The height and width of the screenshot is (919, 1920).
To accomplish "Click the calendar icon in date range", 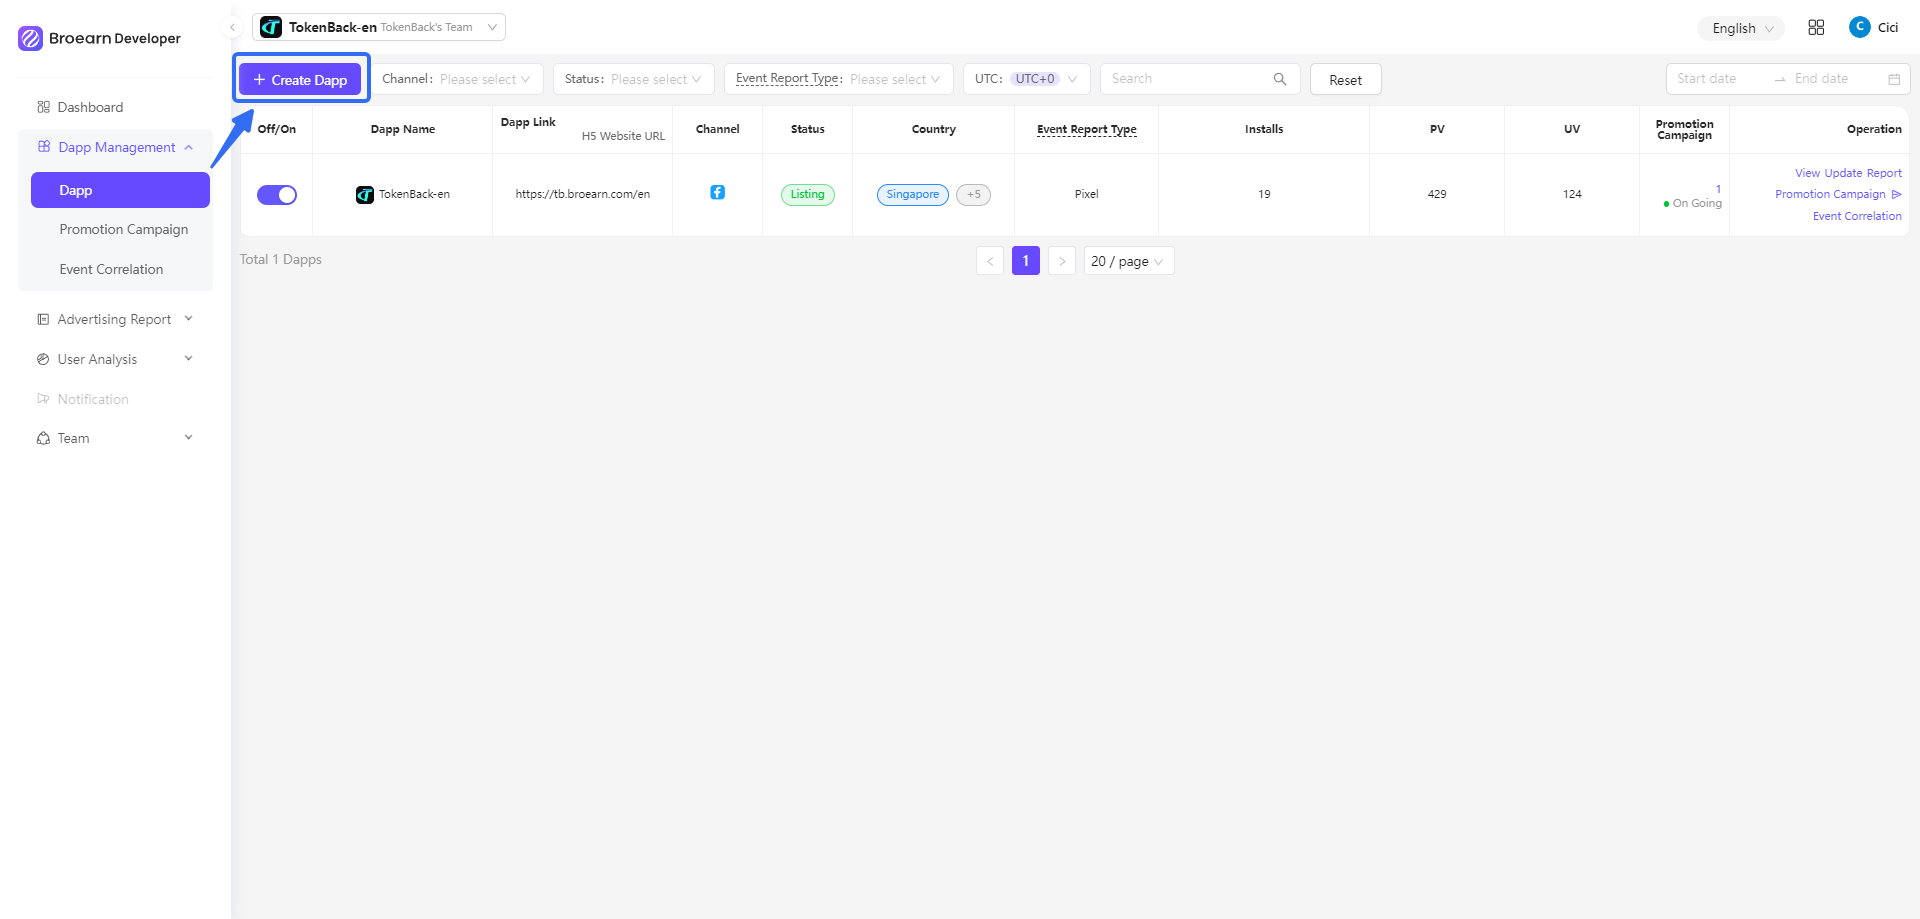I will [x=1893, y=79].
